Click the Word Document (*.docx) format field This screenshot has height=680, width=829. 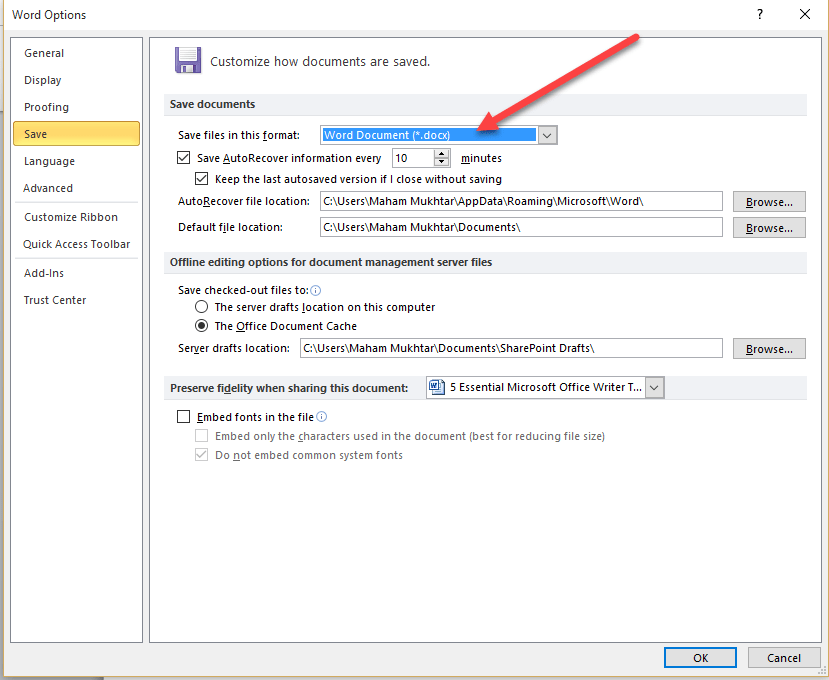point(429,135)
